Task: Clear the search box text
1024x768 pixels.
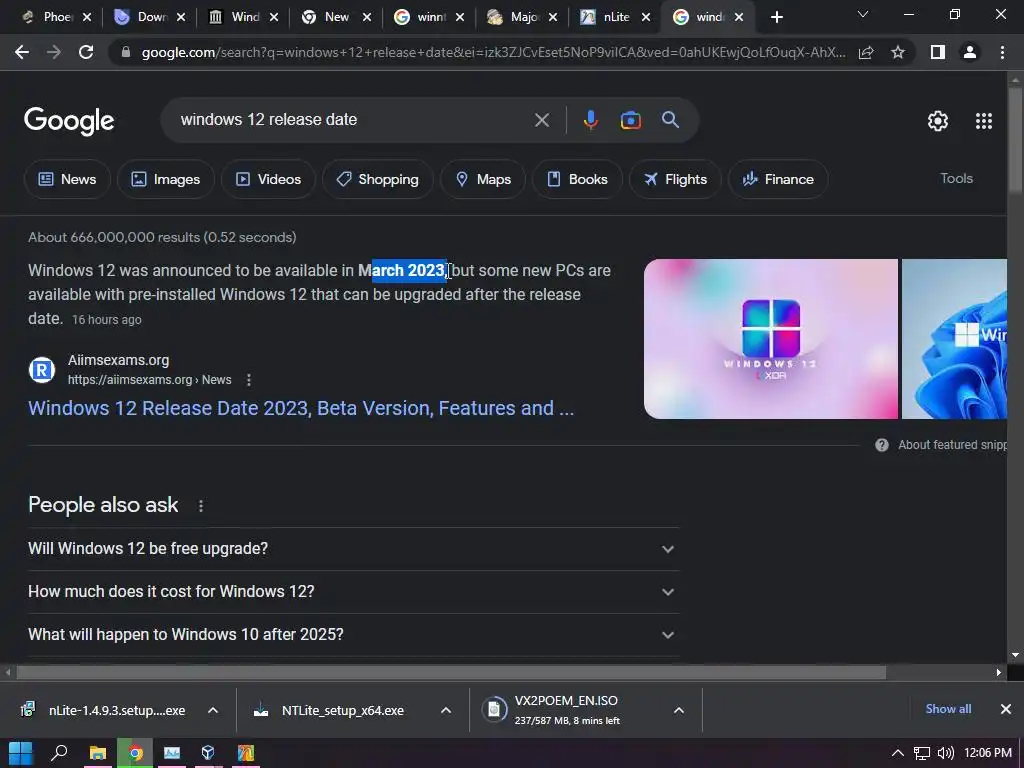Action: tap(541, 120)
